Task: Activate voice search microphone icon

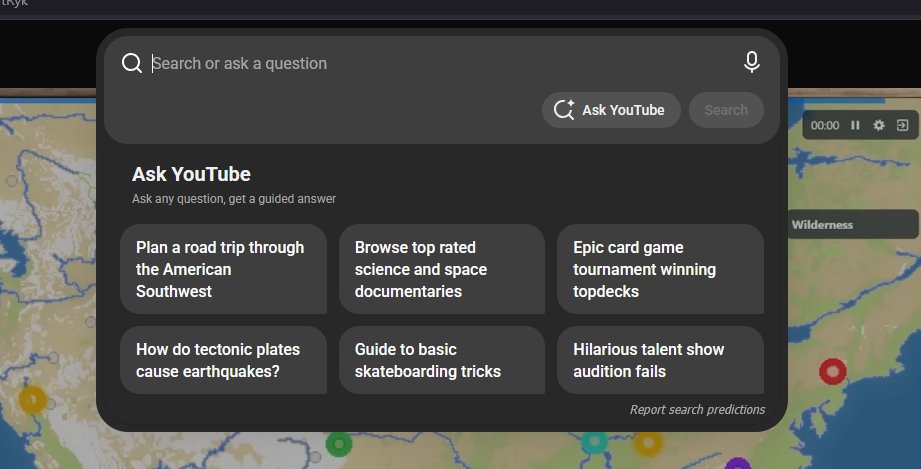Action: click(x=751, y=62)
